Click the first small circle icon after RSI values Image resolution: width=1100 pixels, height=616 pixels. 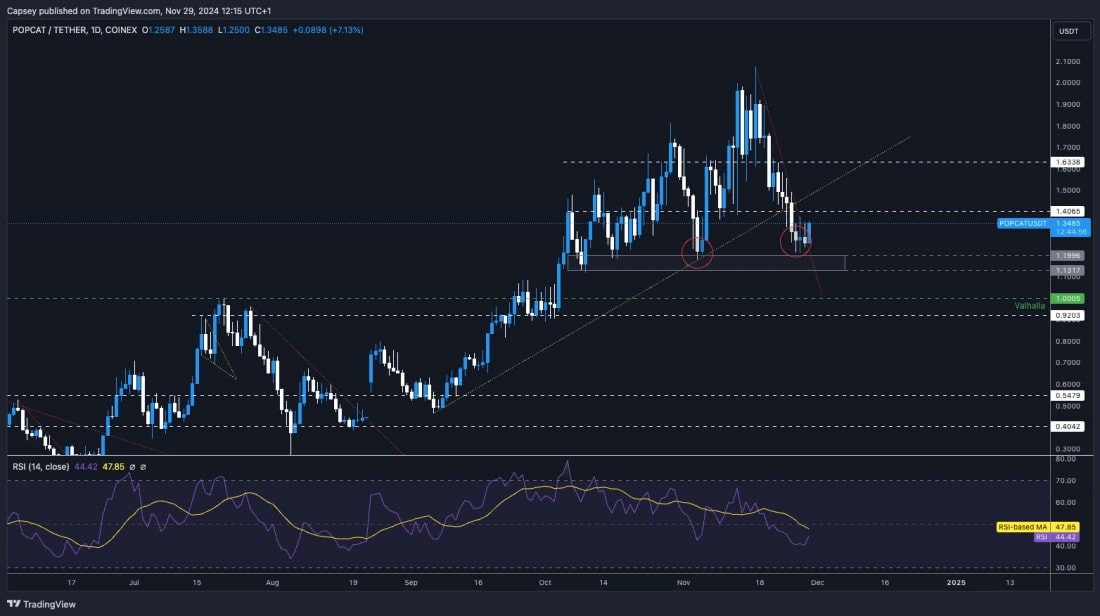pos(132,466)
